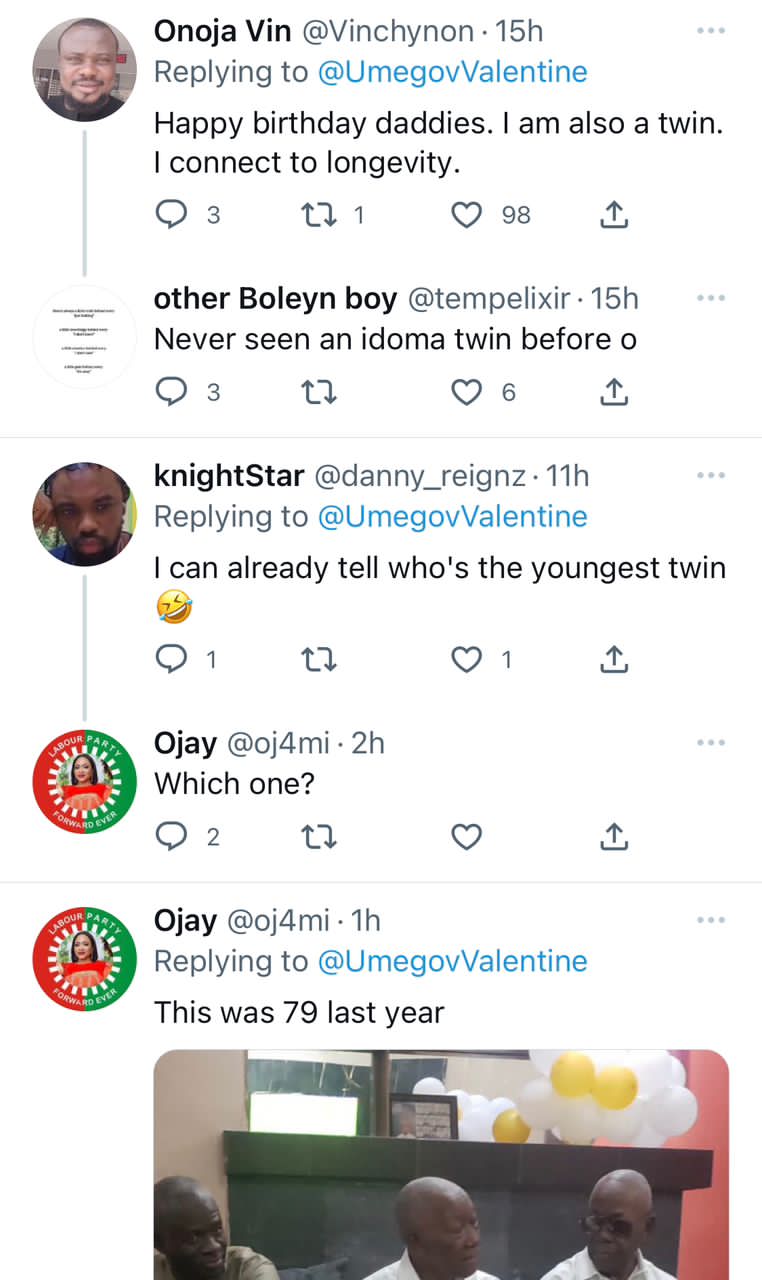Viewport: 762px width, 1280px height.
Task: Like Ojay's "Which one?" reply
Action: [467, 837]
